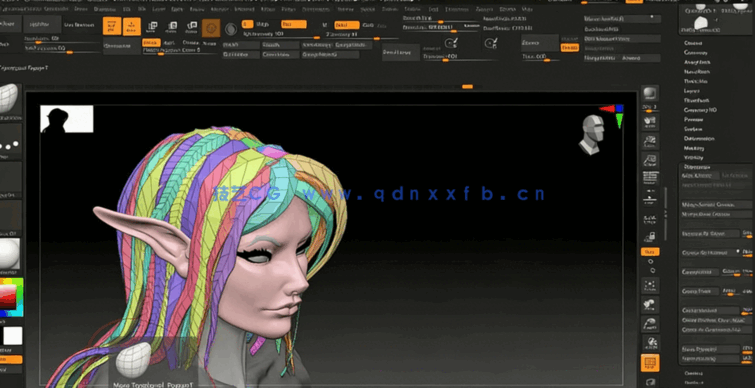The width and height of the screenshot is (755, 388).
Task: Expand the Geometry HD subpalette
Action: coord(700,110)
